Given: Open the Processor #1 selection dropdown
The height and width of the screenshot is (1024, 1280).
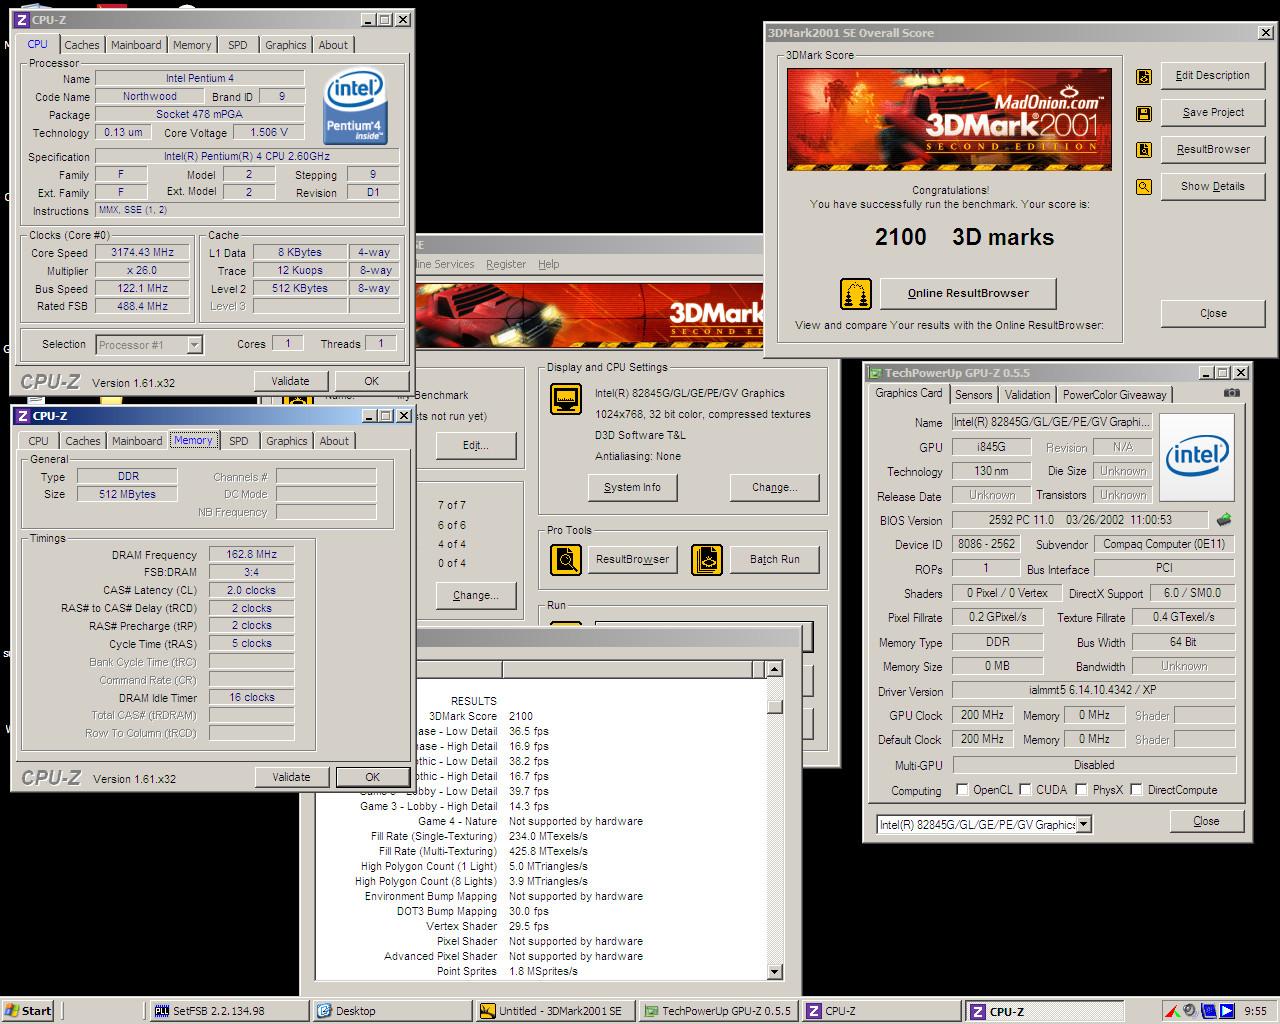Looking at the screenshot, I should tap(194, 345).
